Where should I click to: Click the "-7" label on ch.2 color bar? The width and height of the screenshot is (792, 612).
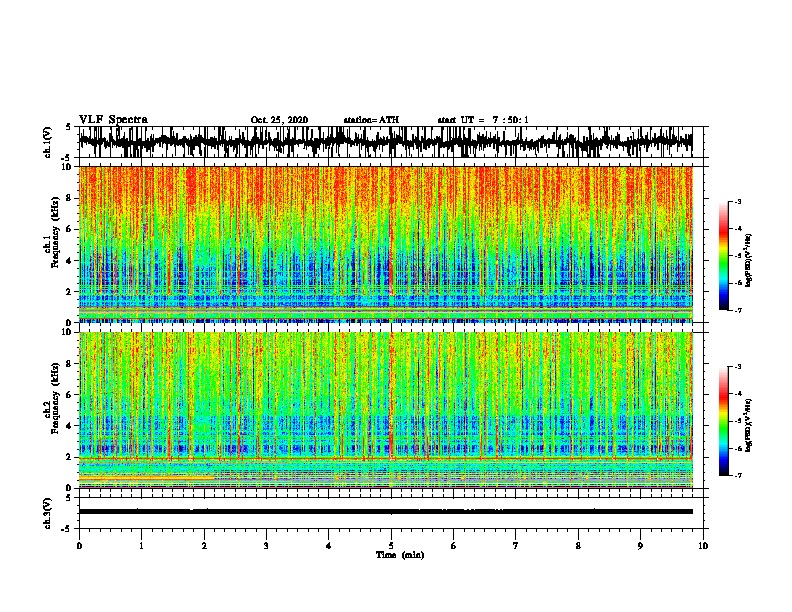(x=737, y=475)
